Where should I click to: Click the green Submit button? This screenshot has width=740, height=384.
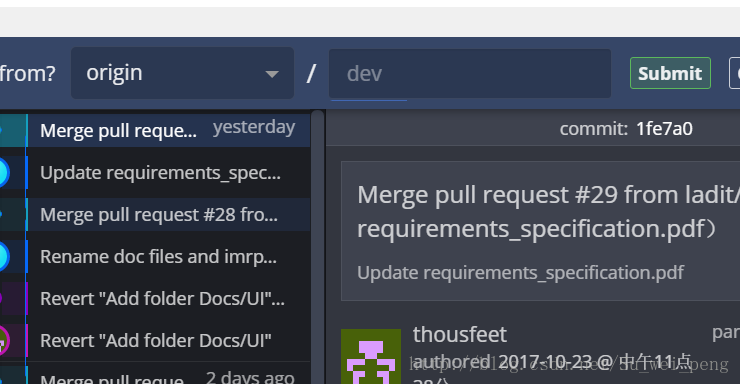[x=670, y=73]
